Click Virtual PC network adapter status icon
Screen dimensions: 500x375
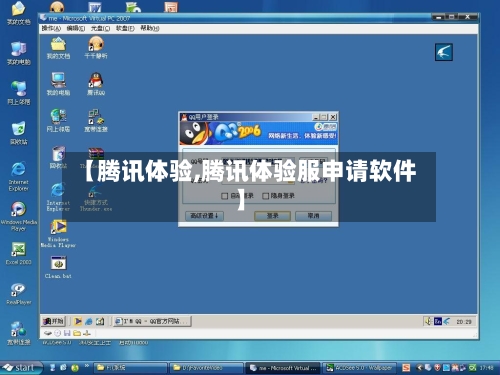point(87,333)
